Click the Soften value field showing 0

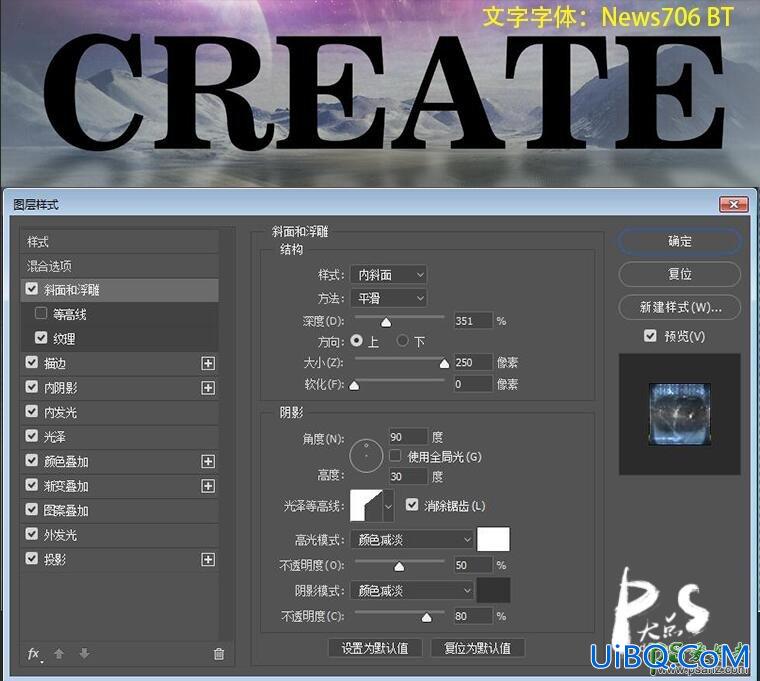pyautogui.click(x=473, y=384)
